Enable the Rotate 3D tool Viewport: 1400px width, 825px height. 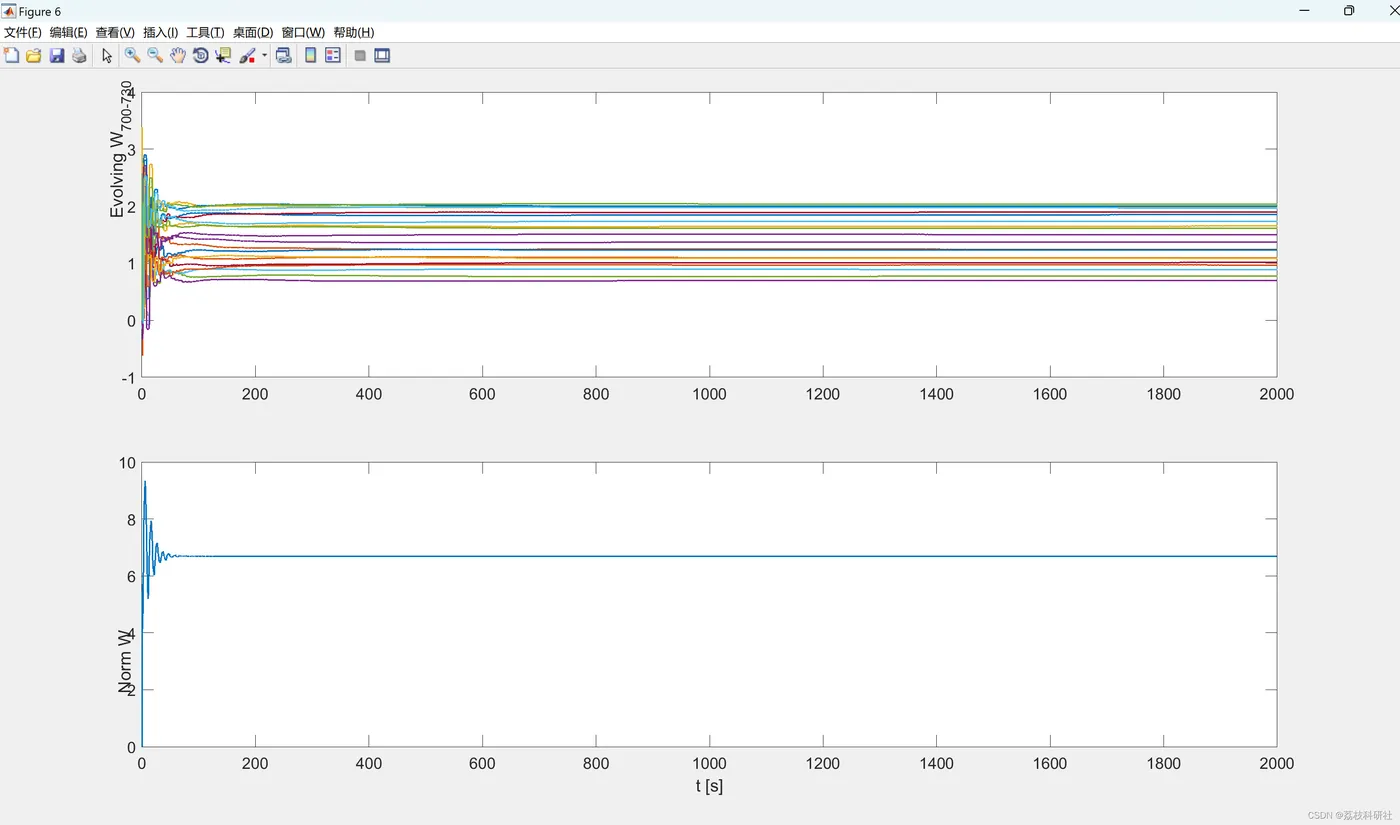200,56
